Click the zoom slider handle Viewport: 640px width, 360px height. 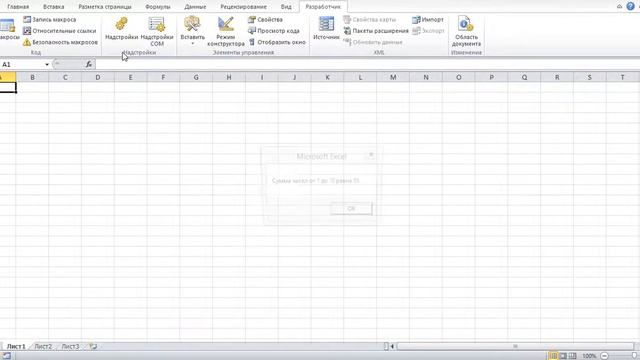click(x=634, y=356)
